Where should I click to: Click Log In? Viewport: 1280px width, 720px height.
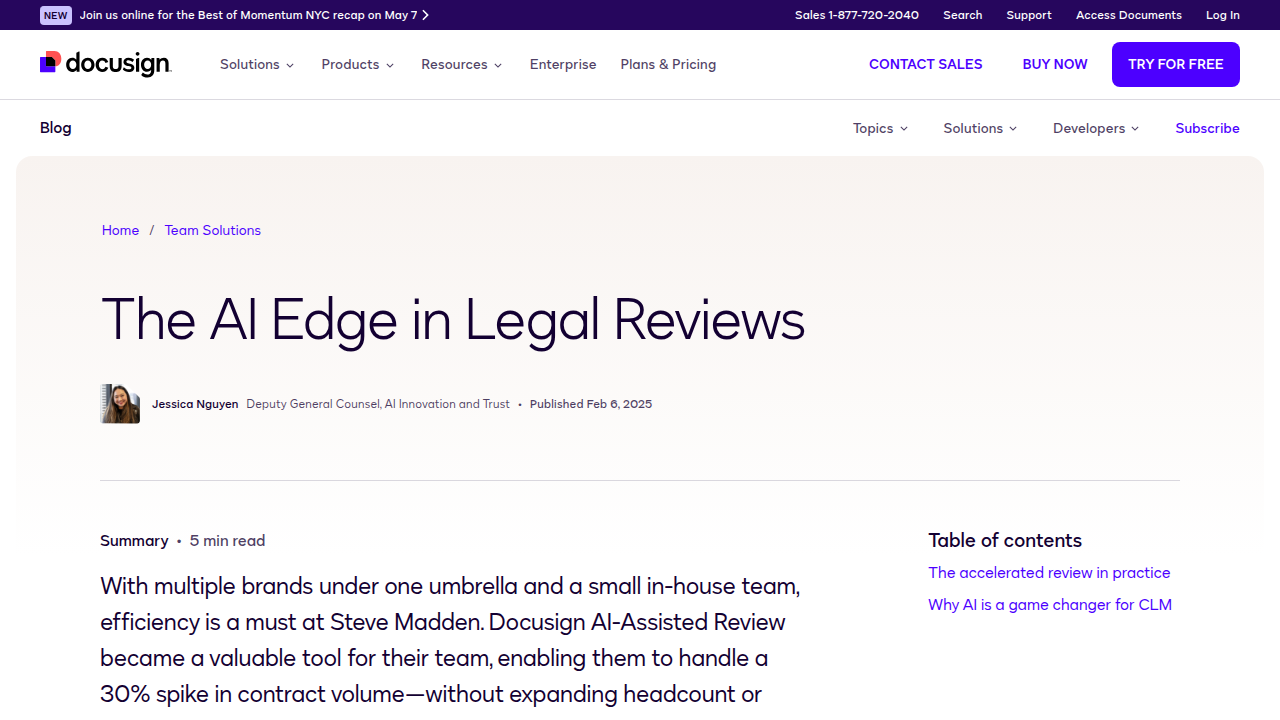pyautogui.click(x=1223, y=15)
